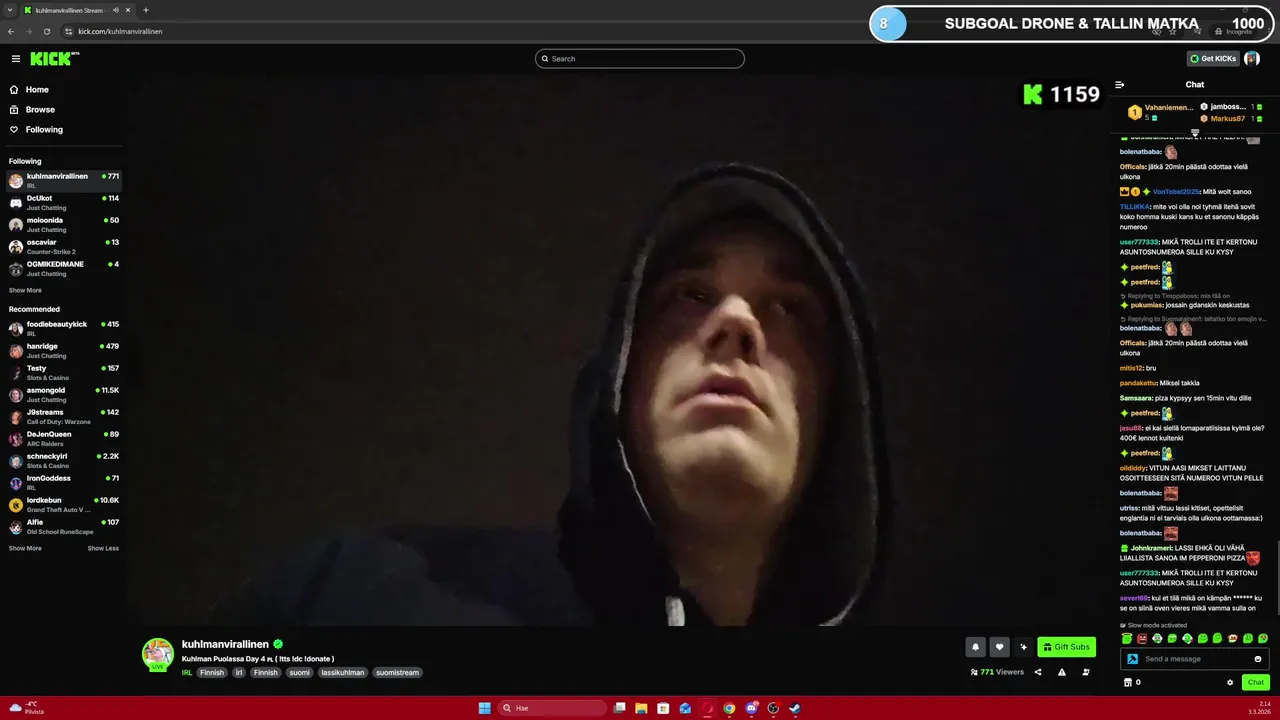Select the red square quick emote
The width and height of the screenshot is (1280, 720).
click(x=1142, y=639)
